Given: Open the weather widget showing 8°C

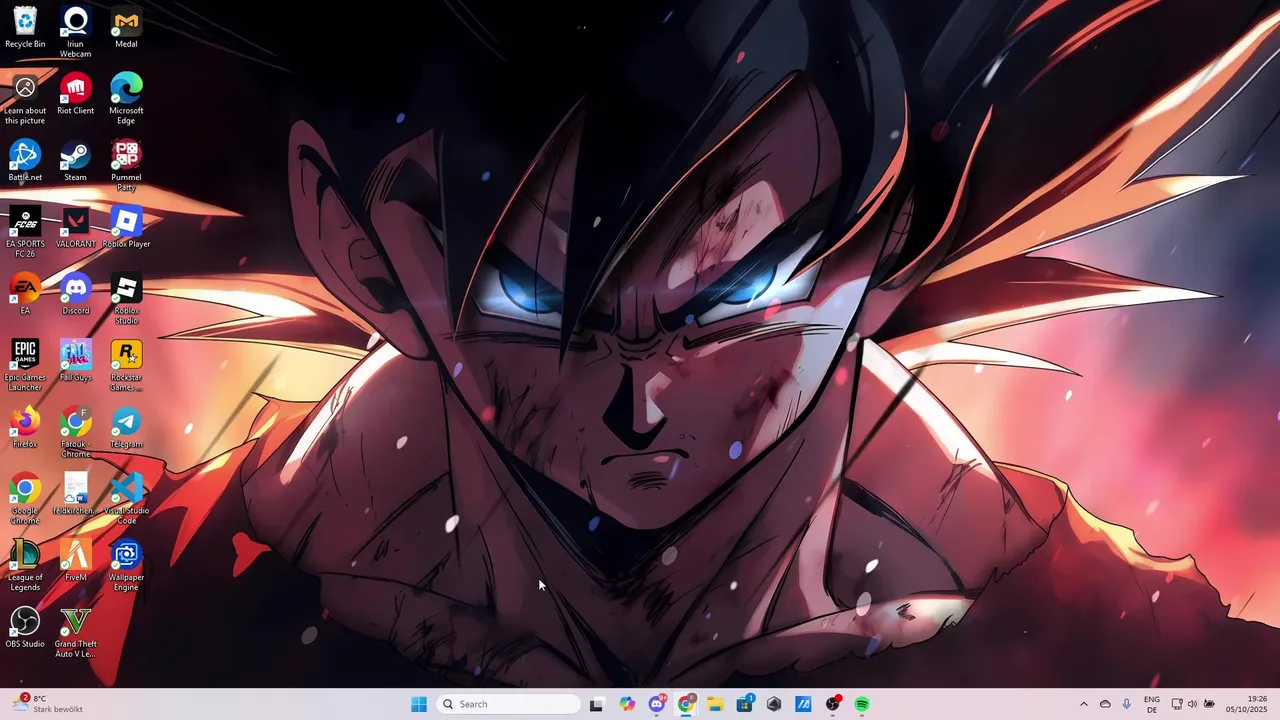Looking at the screenshot, I should coord(48,704).
